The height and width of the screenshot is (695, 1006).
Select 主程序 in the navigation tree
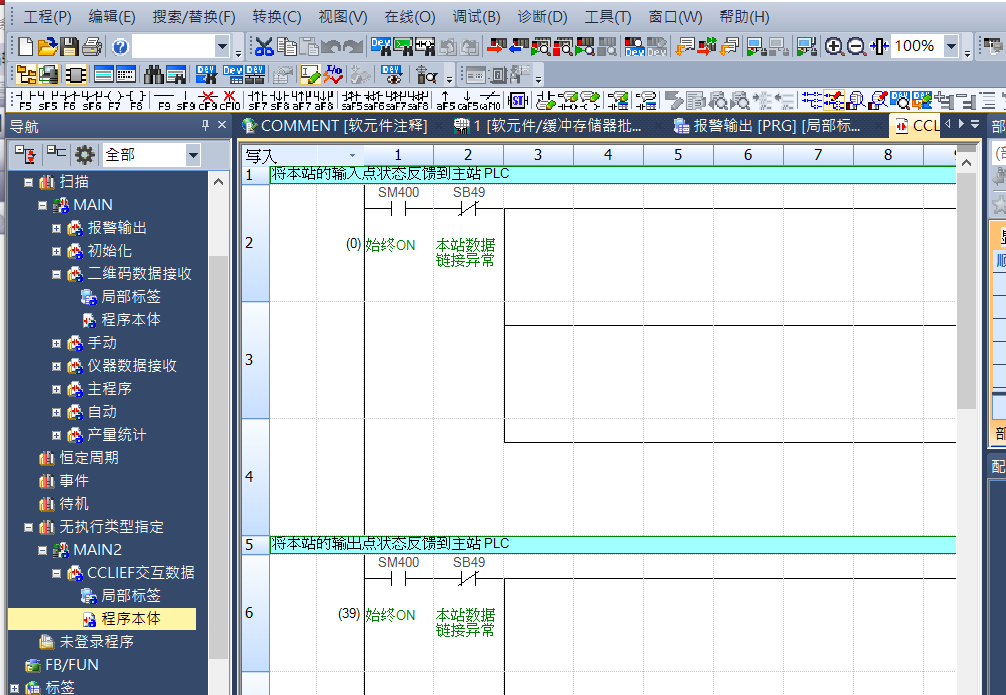coord(109,388)
